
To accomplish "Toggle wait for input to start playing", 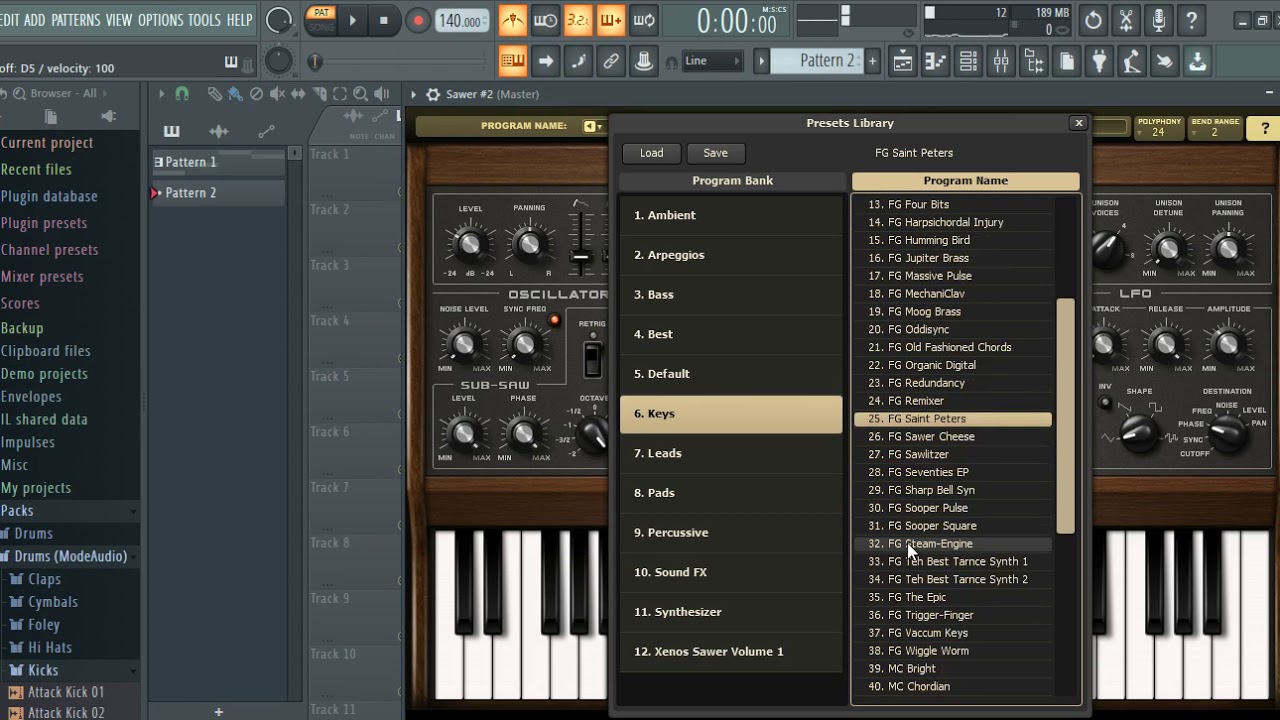I will click(x=545, y=20).
